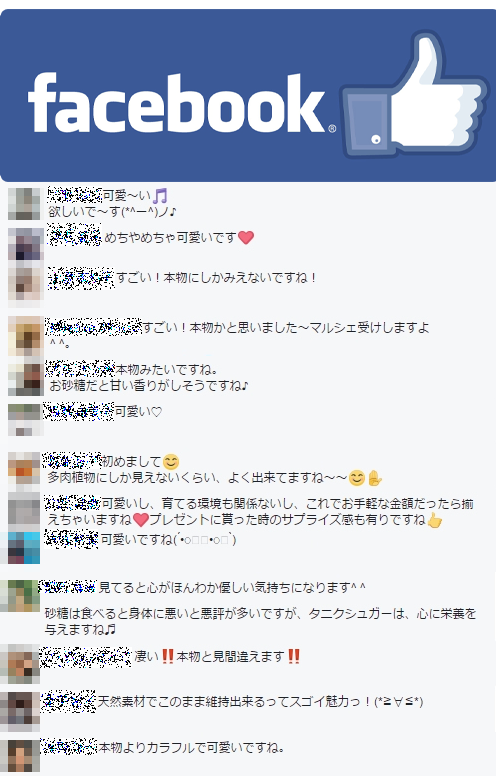The height and width of the screenshot is (781, 496).
Task: Open avatar beside マルシェ受けしますよ comment
Action: [x=25, y=336]
